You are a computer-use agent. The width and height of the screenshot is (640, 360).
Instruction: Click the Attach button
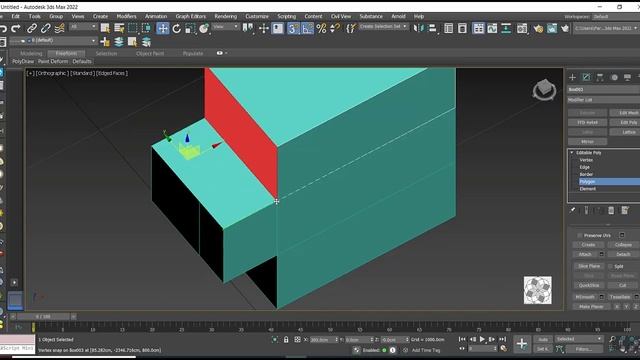[x=585, y=254]
